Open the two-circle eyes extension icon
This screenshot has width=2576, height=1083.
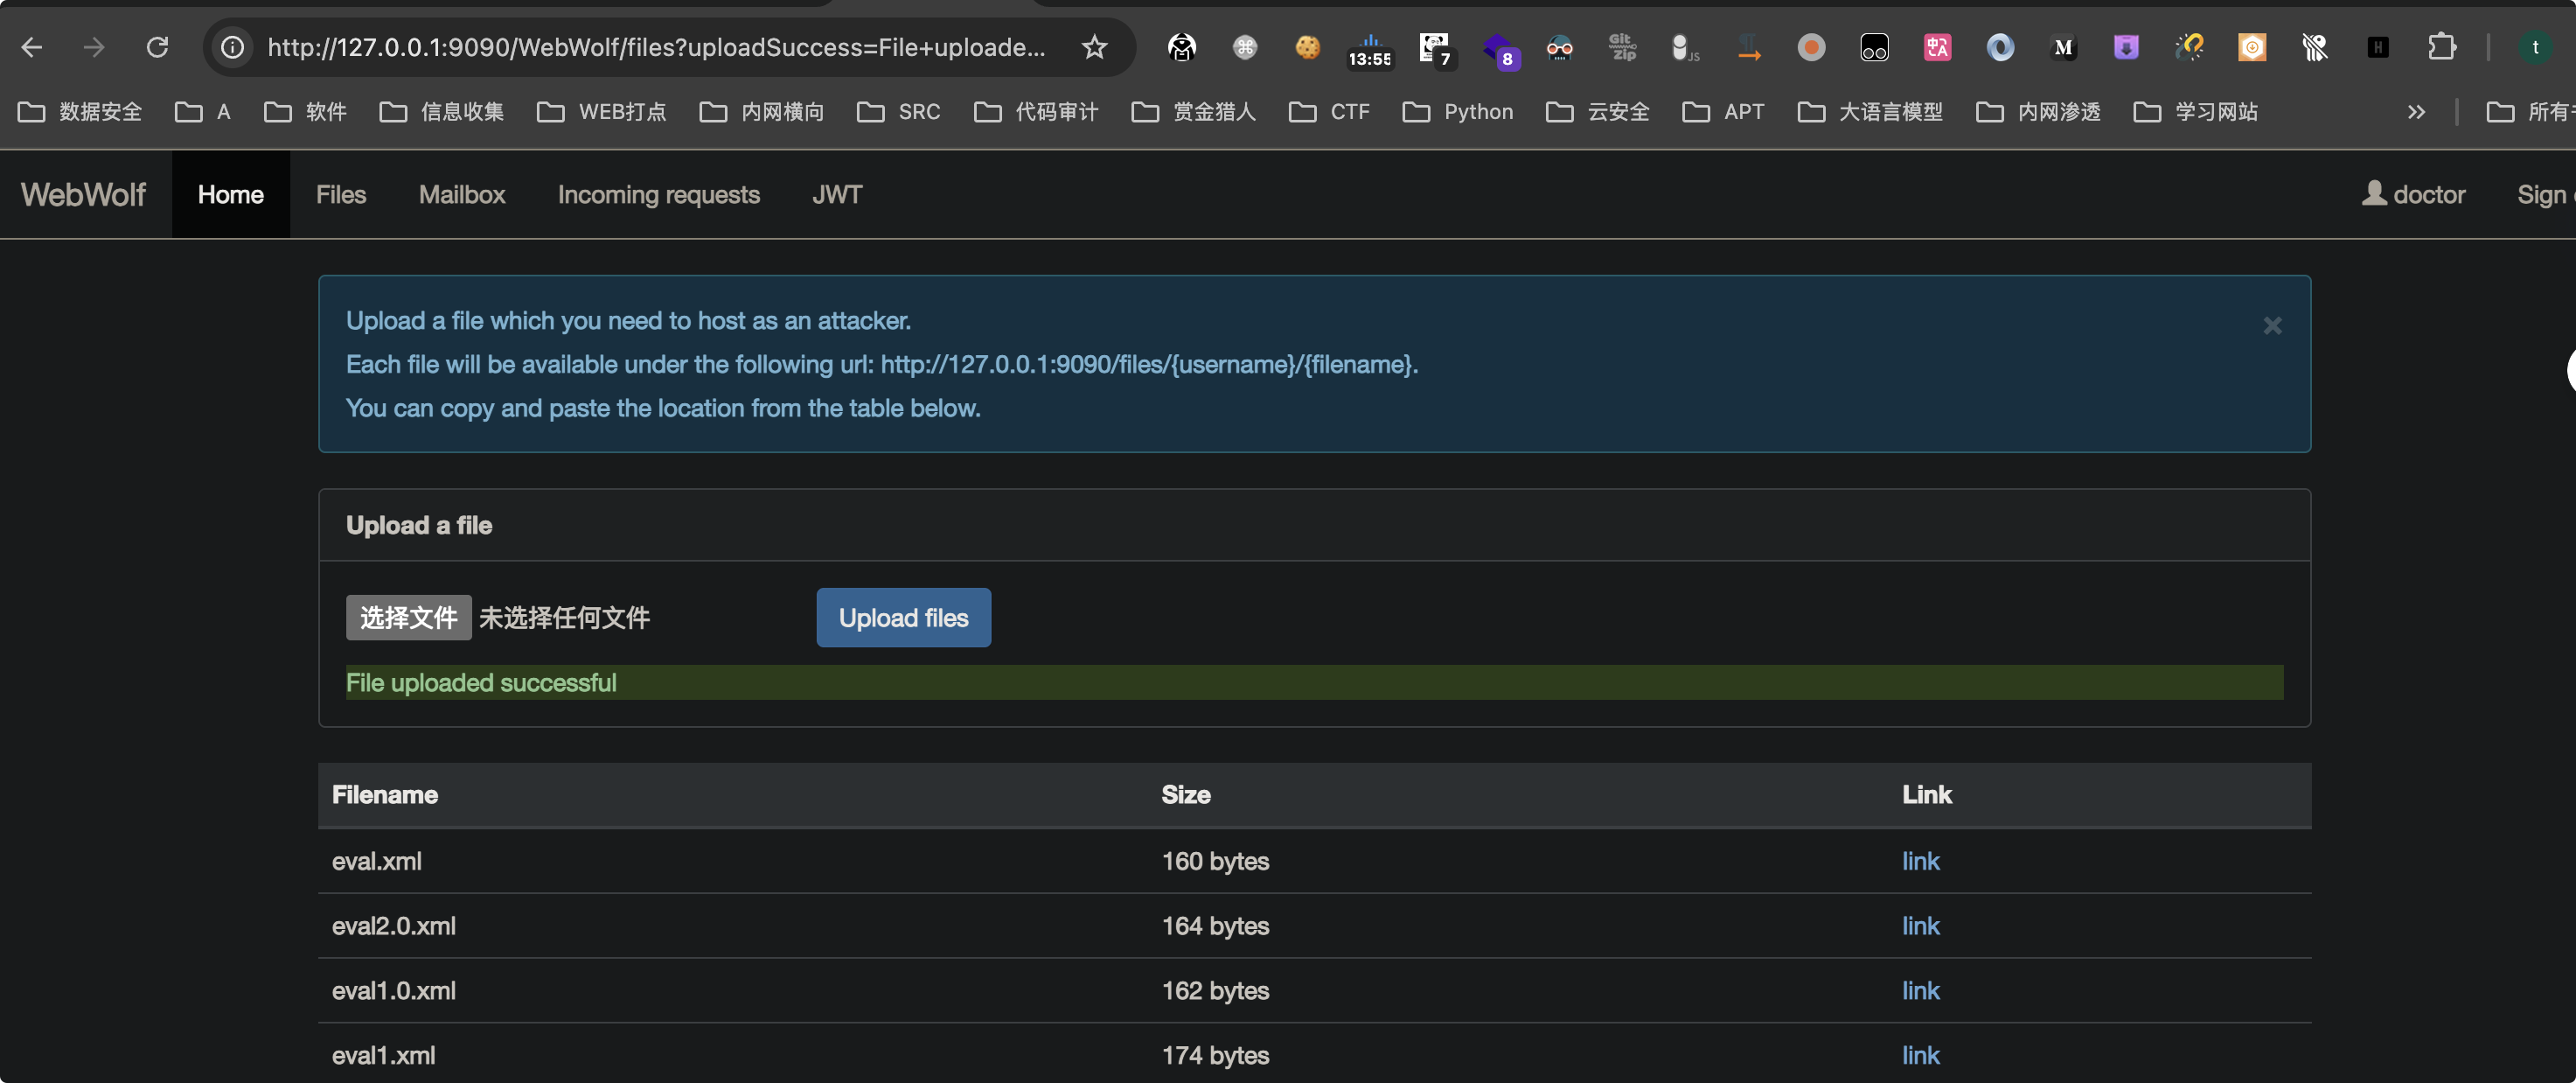point(1874,47)
